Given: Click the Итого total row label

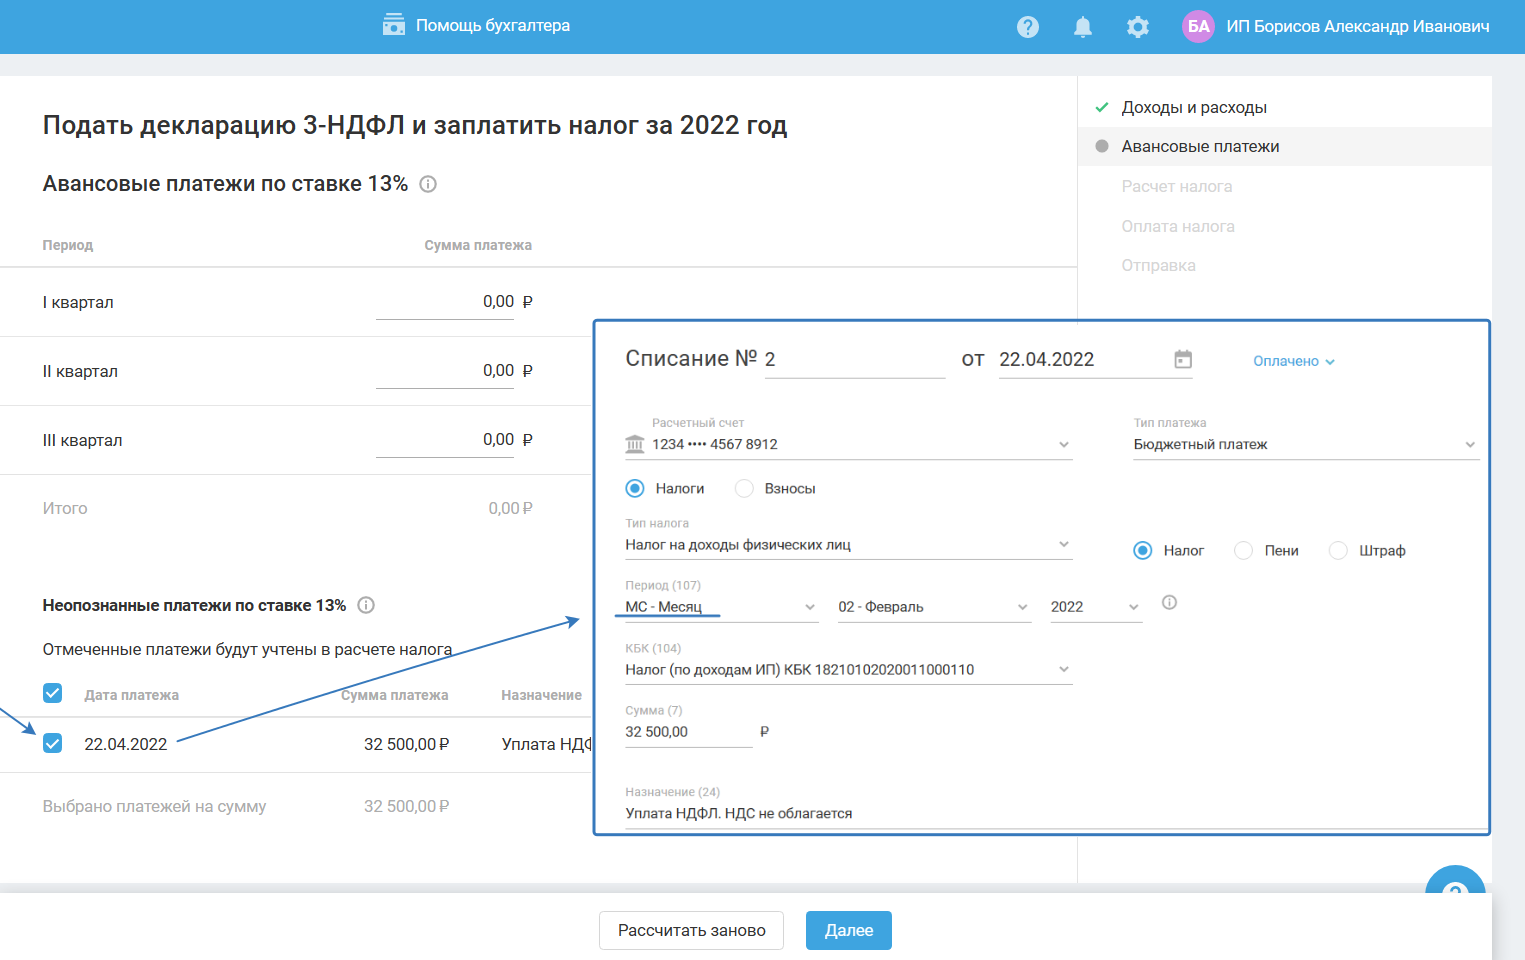Looking at the screenshot, I should tap(65, 508).
